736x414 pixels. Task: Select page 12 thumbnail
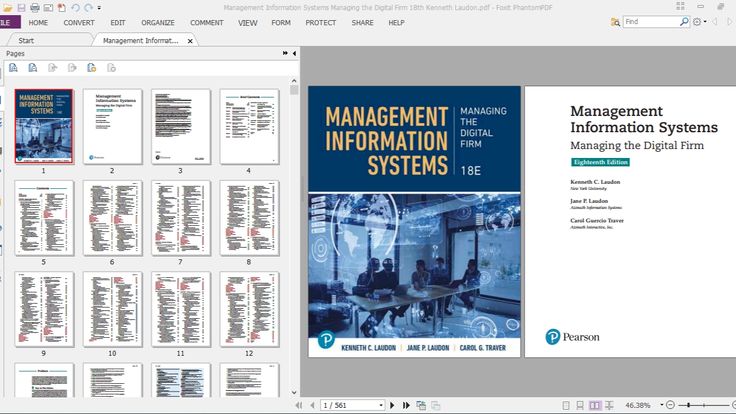[249, 309]
